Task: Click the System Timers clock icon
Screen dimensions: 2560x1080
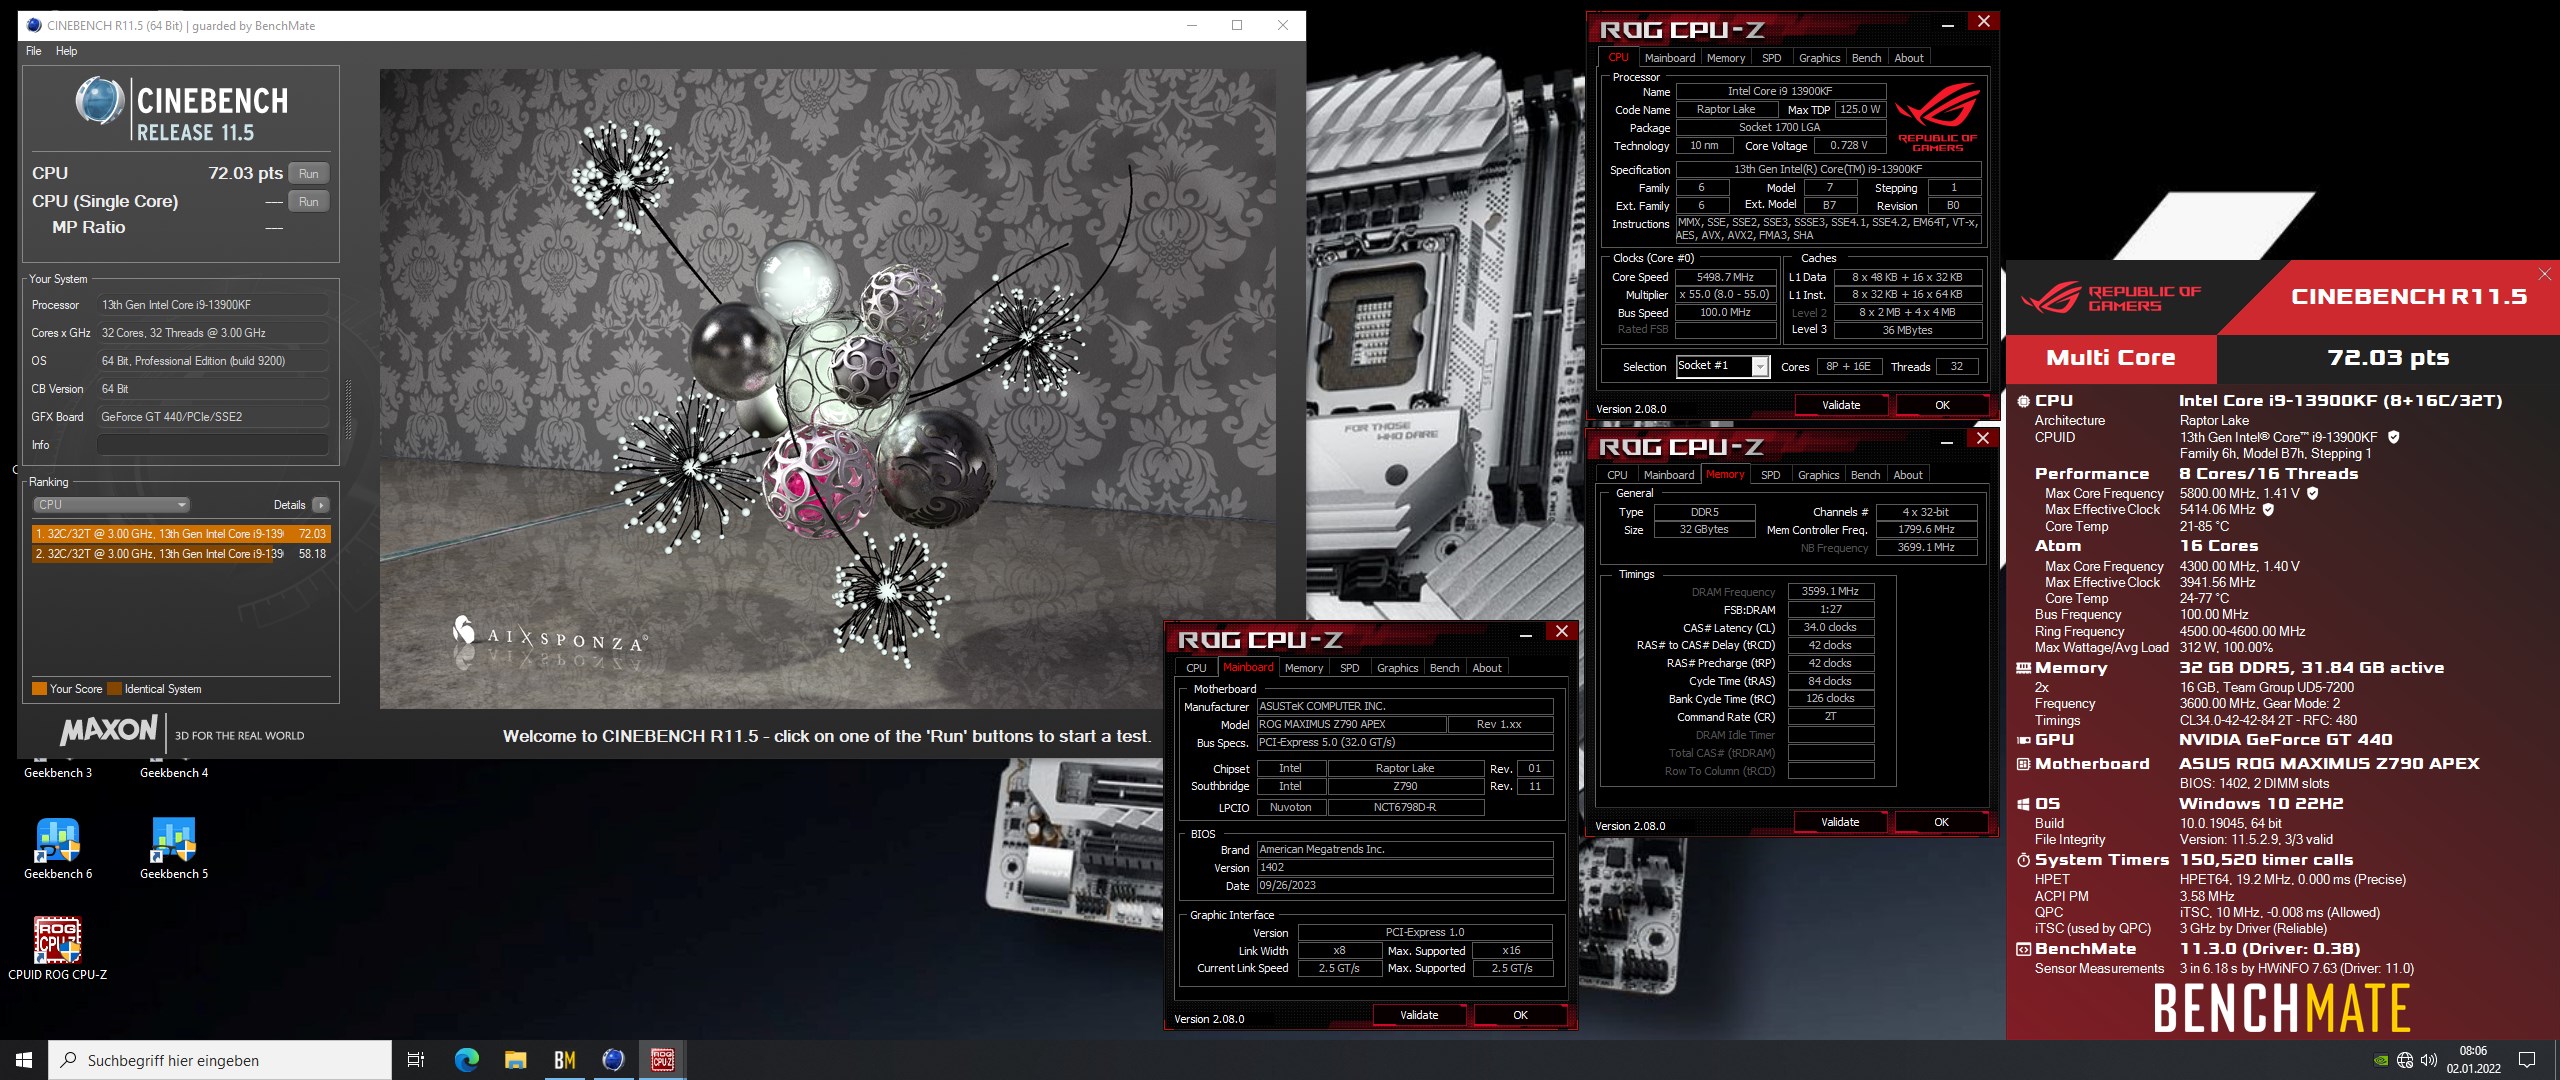Action: click(2023, 860)
